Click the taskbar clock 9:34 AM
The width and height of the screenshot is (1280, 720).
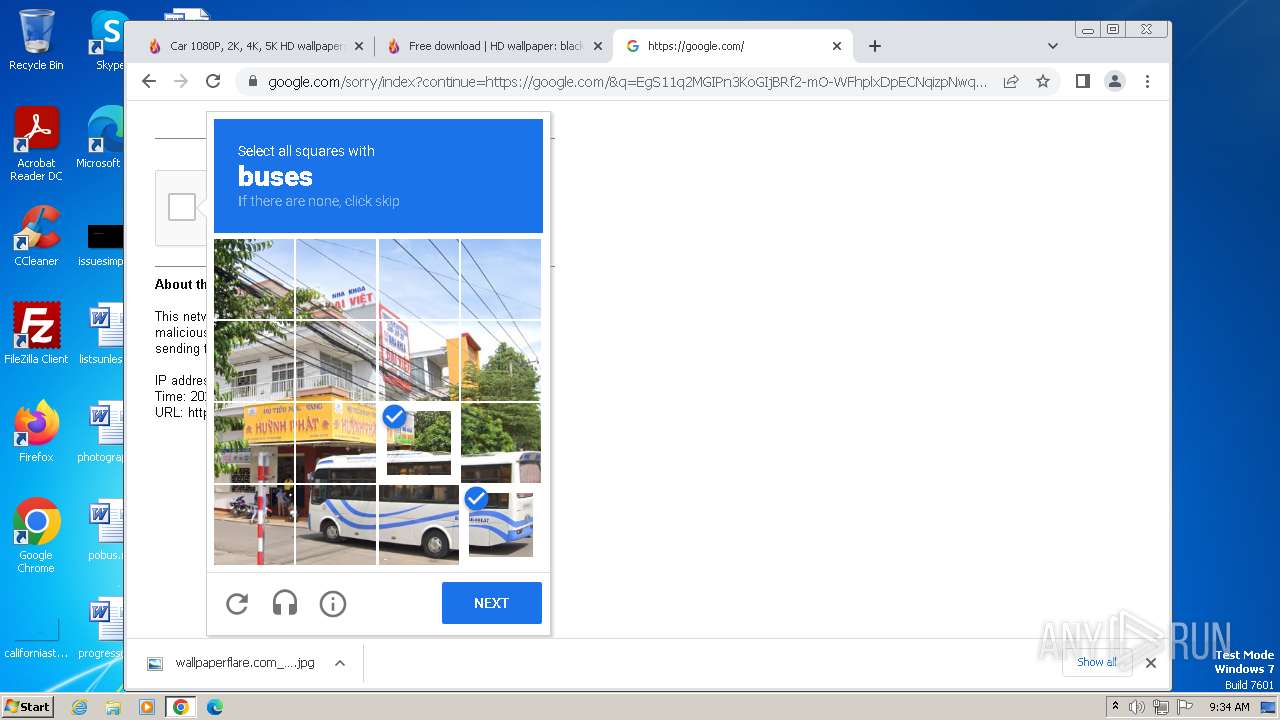coord(1229,707)
